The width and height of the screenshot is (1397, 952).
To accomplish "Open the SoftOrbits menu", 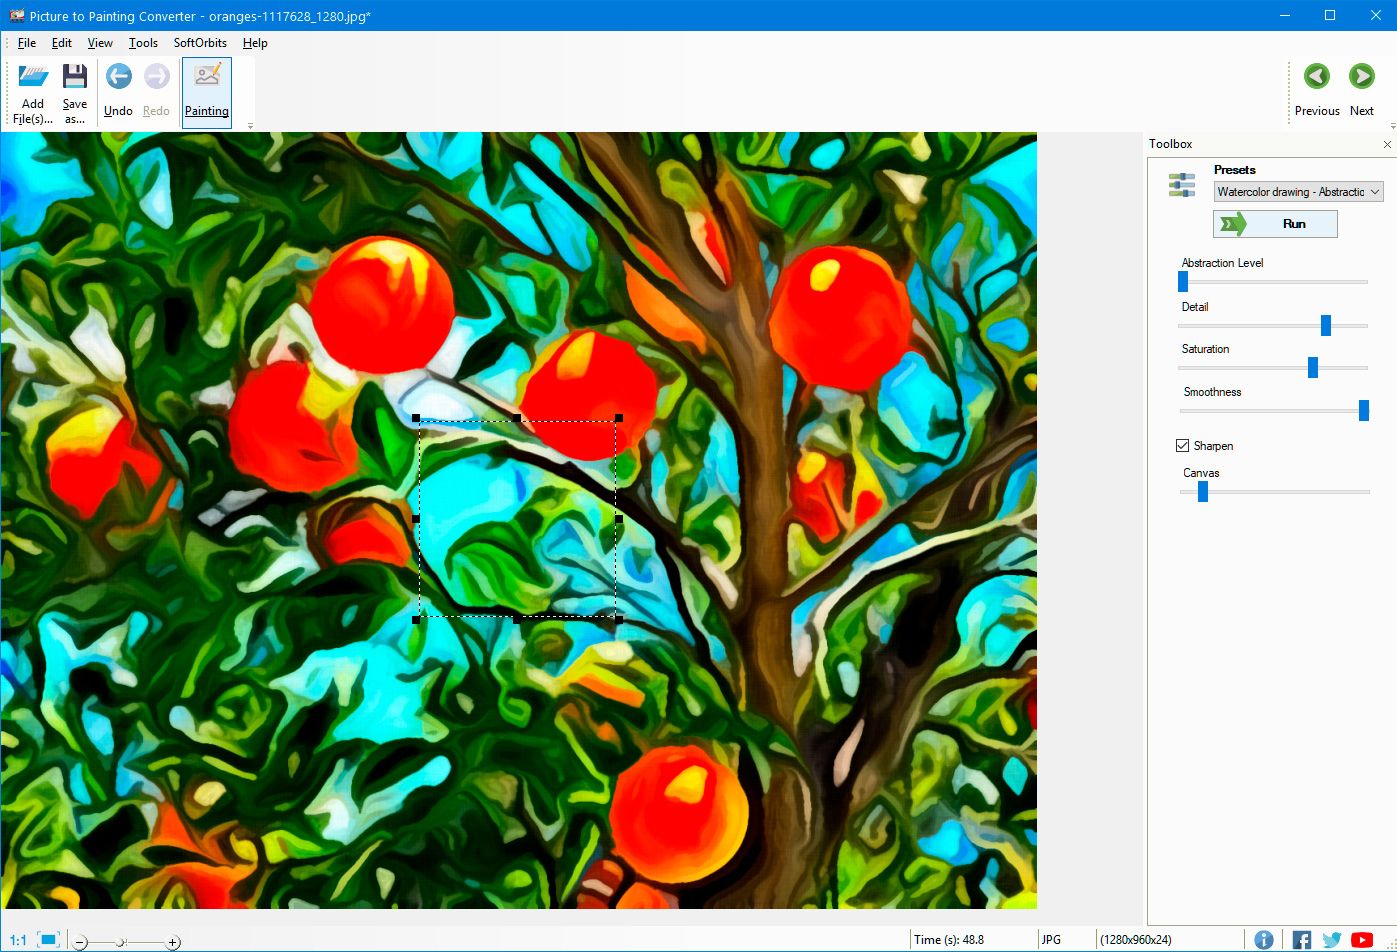I will point(199,43).
